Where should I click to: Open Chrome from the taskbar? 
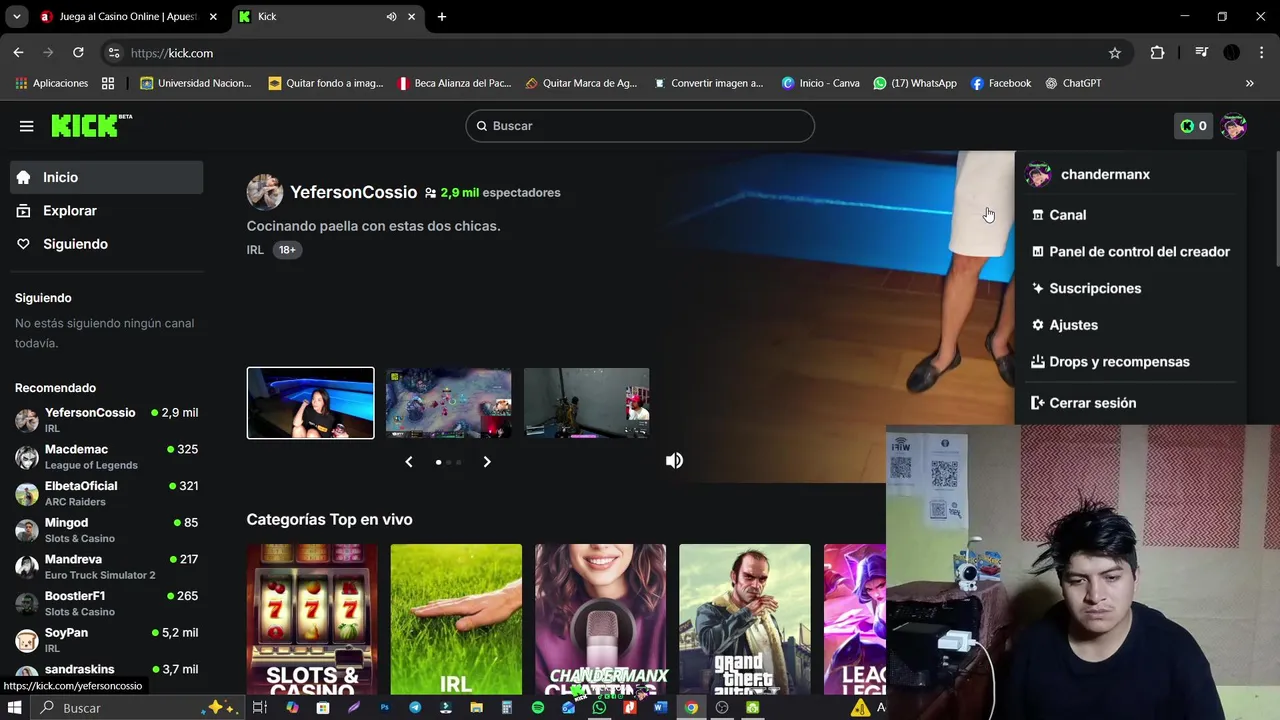[691, 707]
